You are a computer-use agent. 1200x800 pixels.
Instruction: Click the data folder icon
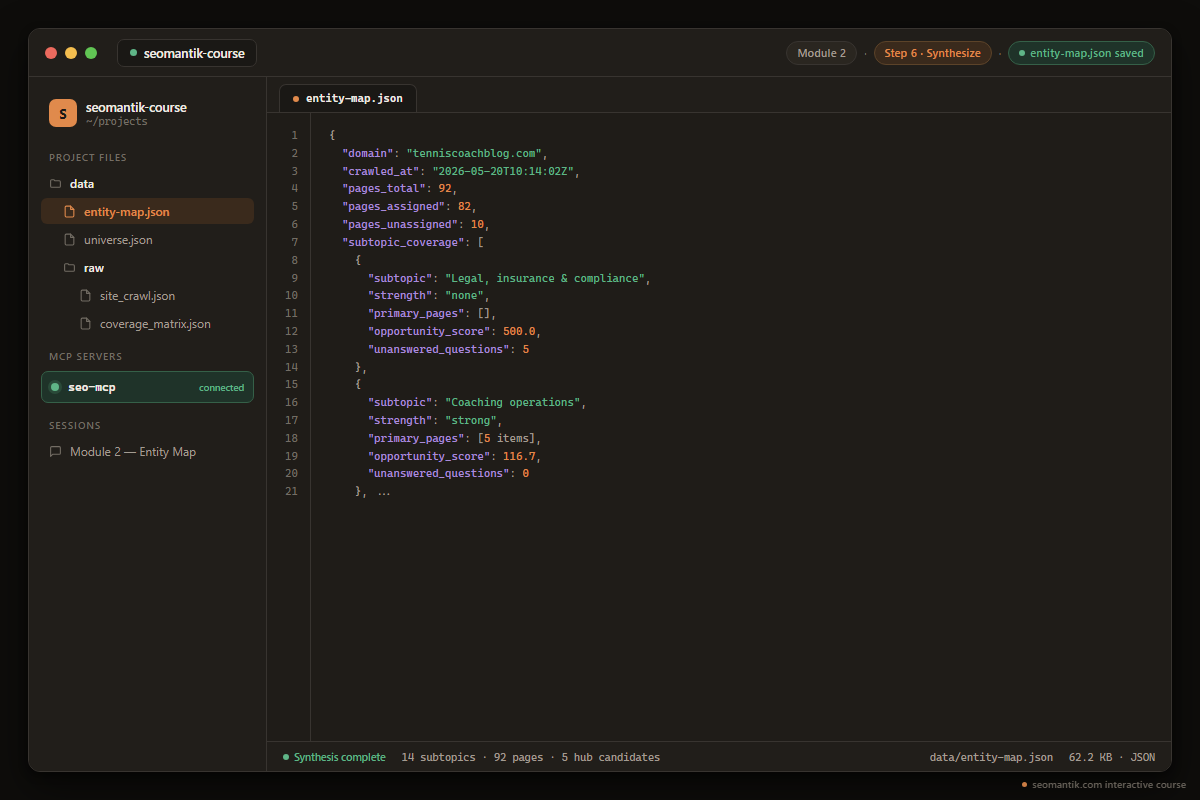pyautogui.click(x=56, y=184)
